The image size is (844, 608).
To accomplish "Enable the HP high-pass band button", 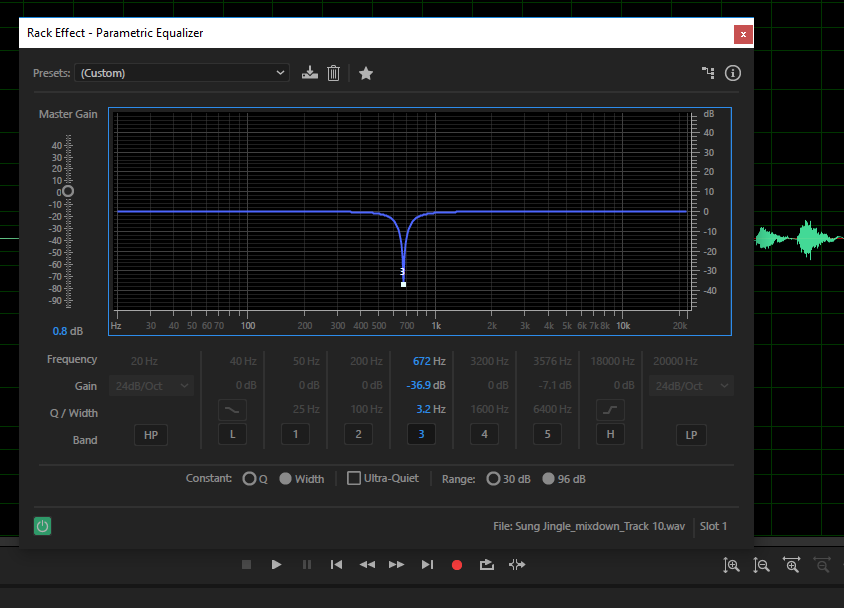I will [x=151, y=435].
